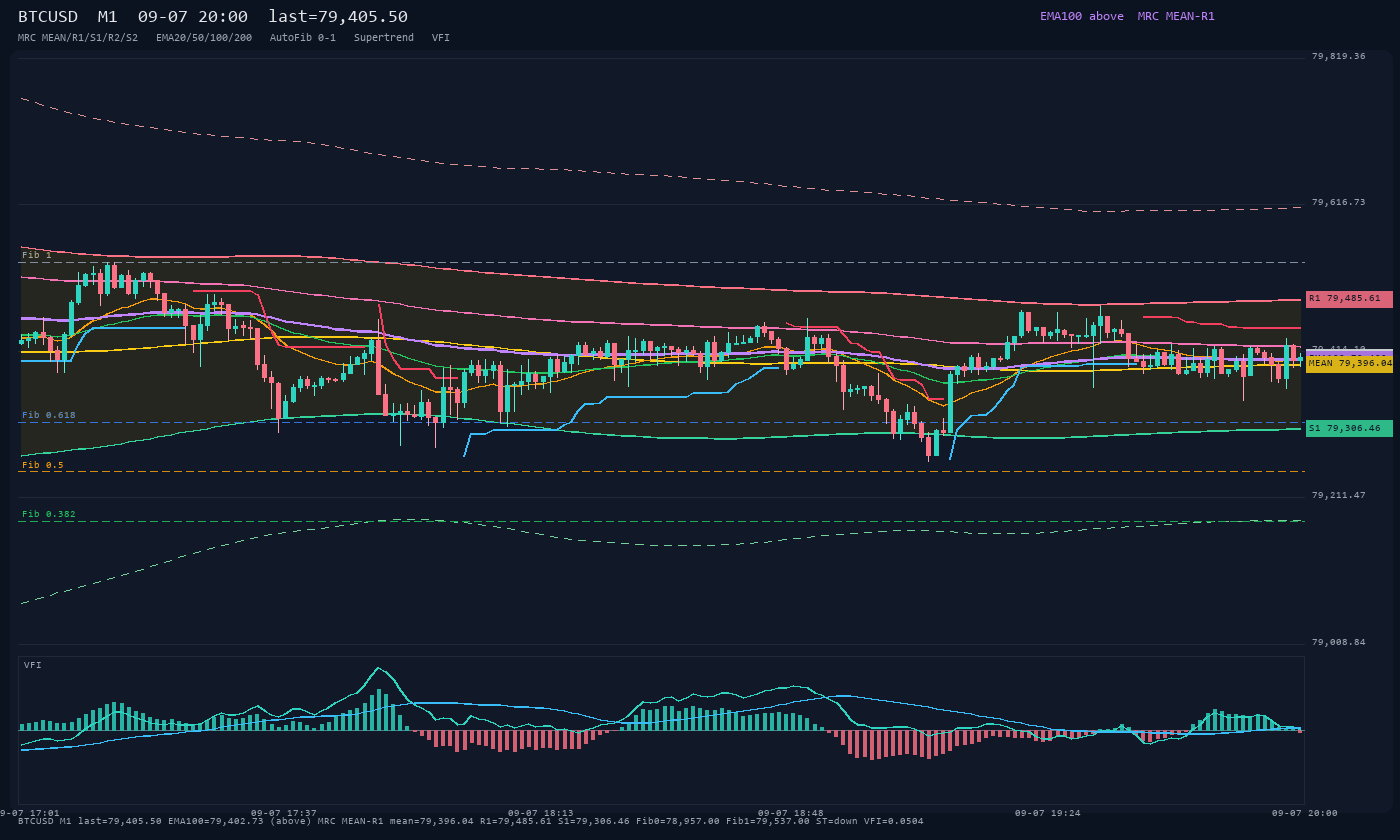Click the MRC MEAN-R1 status text
Screen dimensions: 1400x840
pos(1176,16)
